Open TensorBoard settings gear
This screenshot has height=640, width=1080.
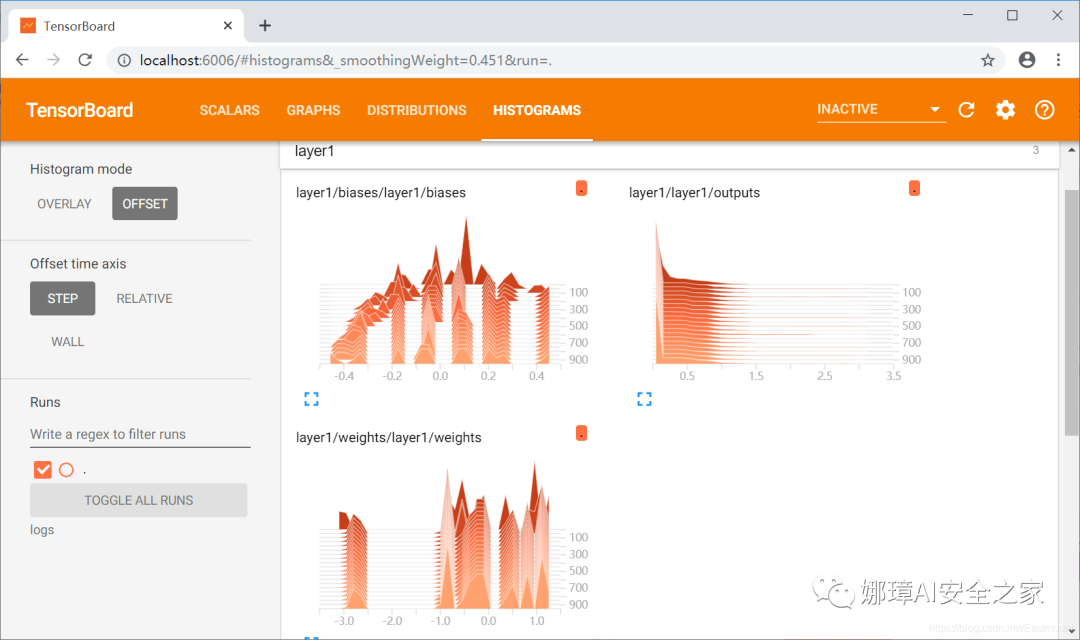[1005, 110]
